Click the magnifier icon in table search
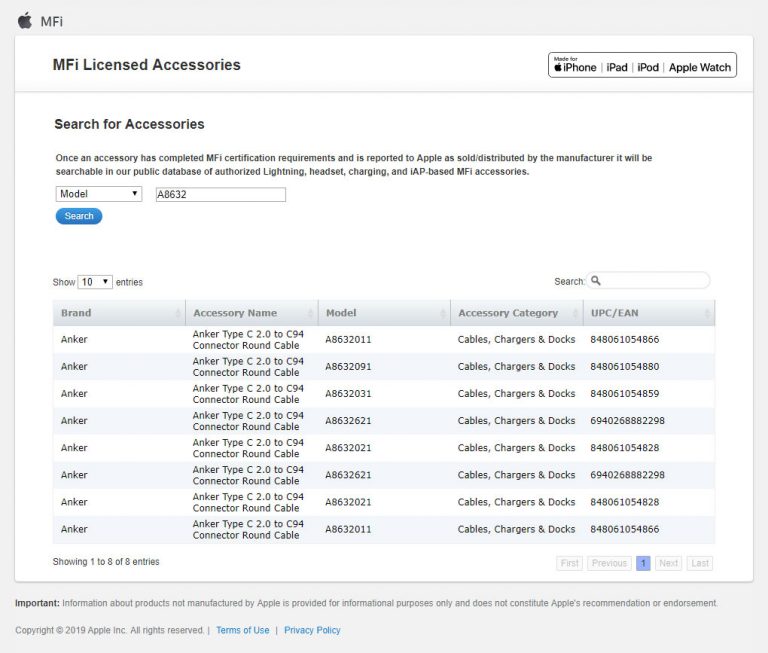This screenshot has height=653, width=768. coord(596,281)
